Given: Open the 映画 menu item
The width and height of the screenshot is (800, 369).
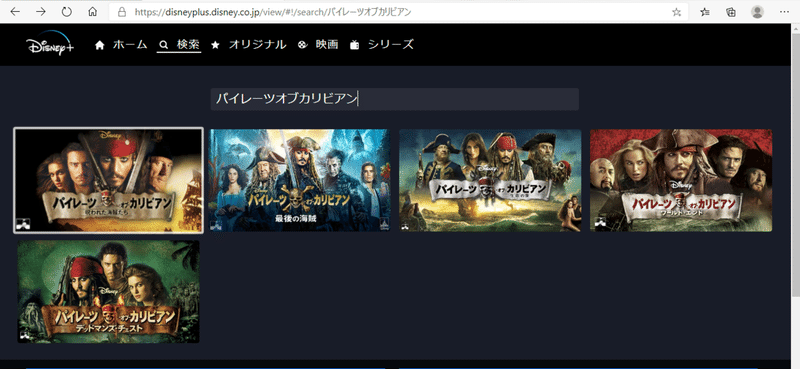Looking at the screenshot, I should tap(327, 45).
